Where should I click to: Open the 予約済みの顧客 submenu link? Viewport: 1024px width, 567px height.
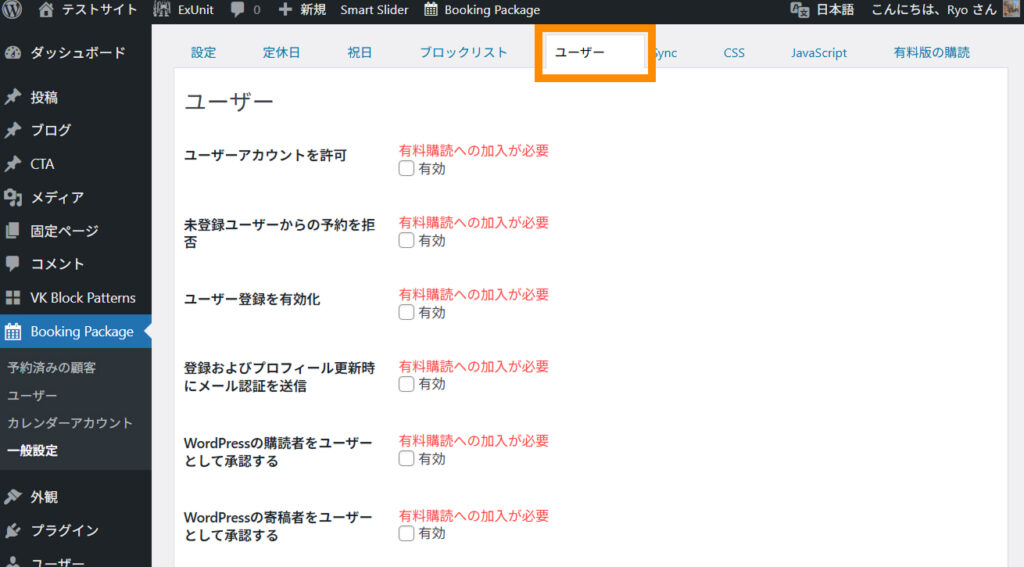tap(52, 368)
